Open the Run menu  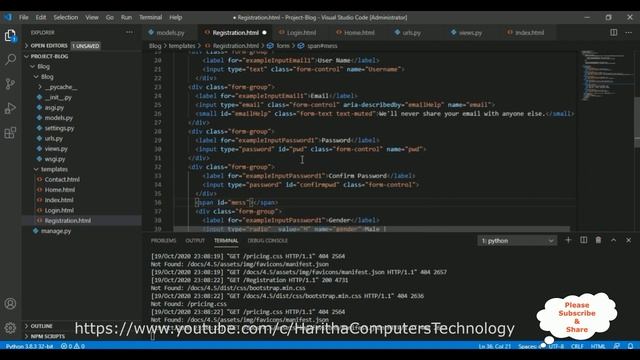point(126,17)
